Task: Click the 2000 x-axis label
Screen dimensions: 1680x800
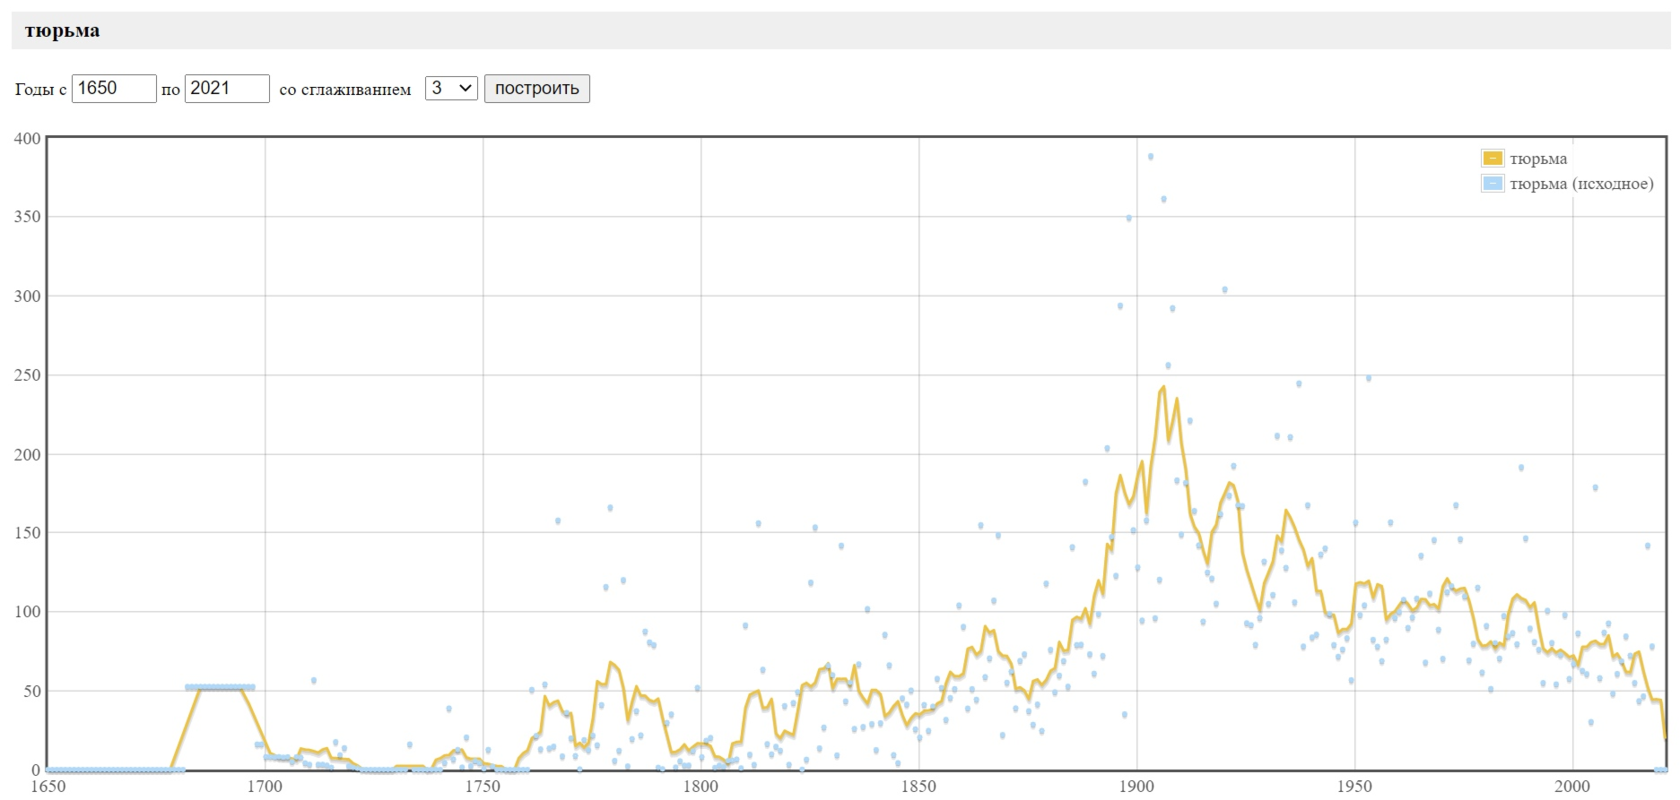Action: pyautogui.click(x=1573, y=786)
